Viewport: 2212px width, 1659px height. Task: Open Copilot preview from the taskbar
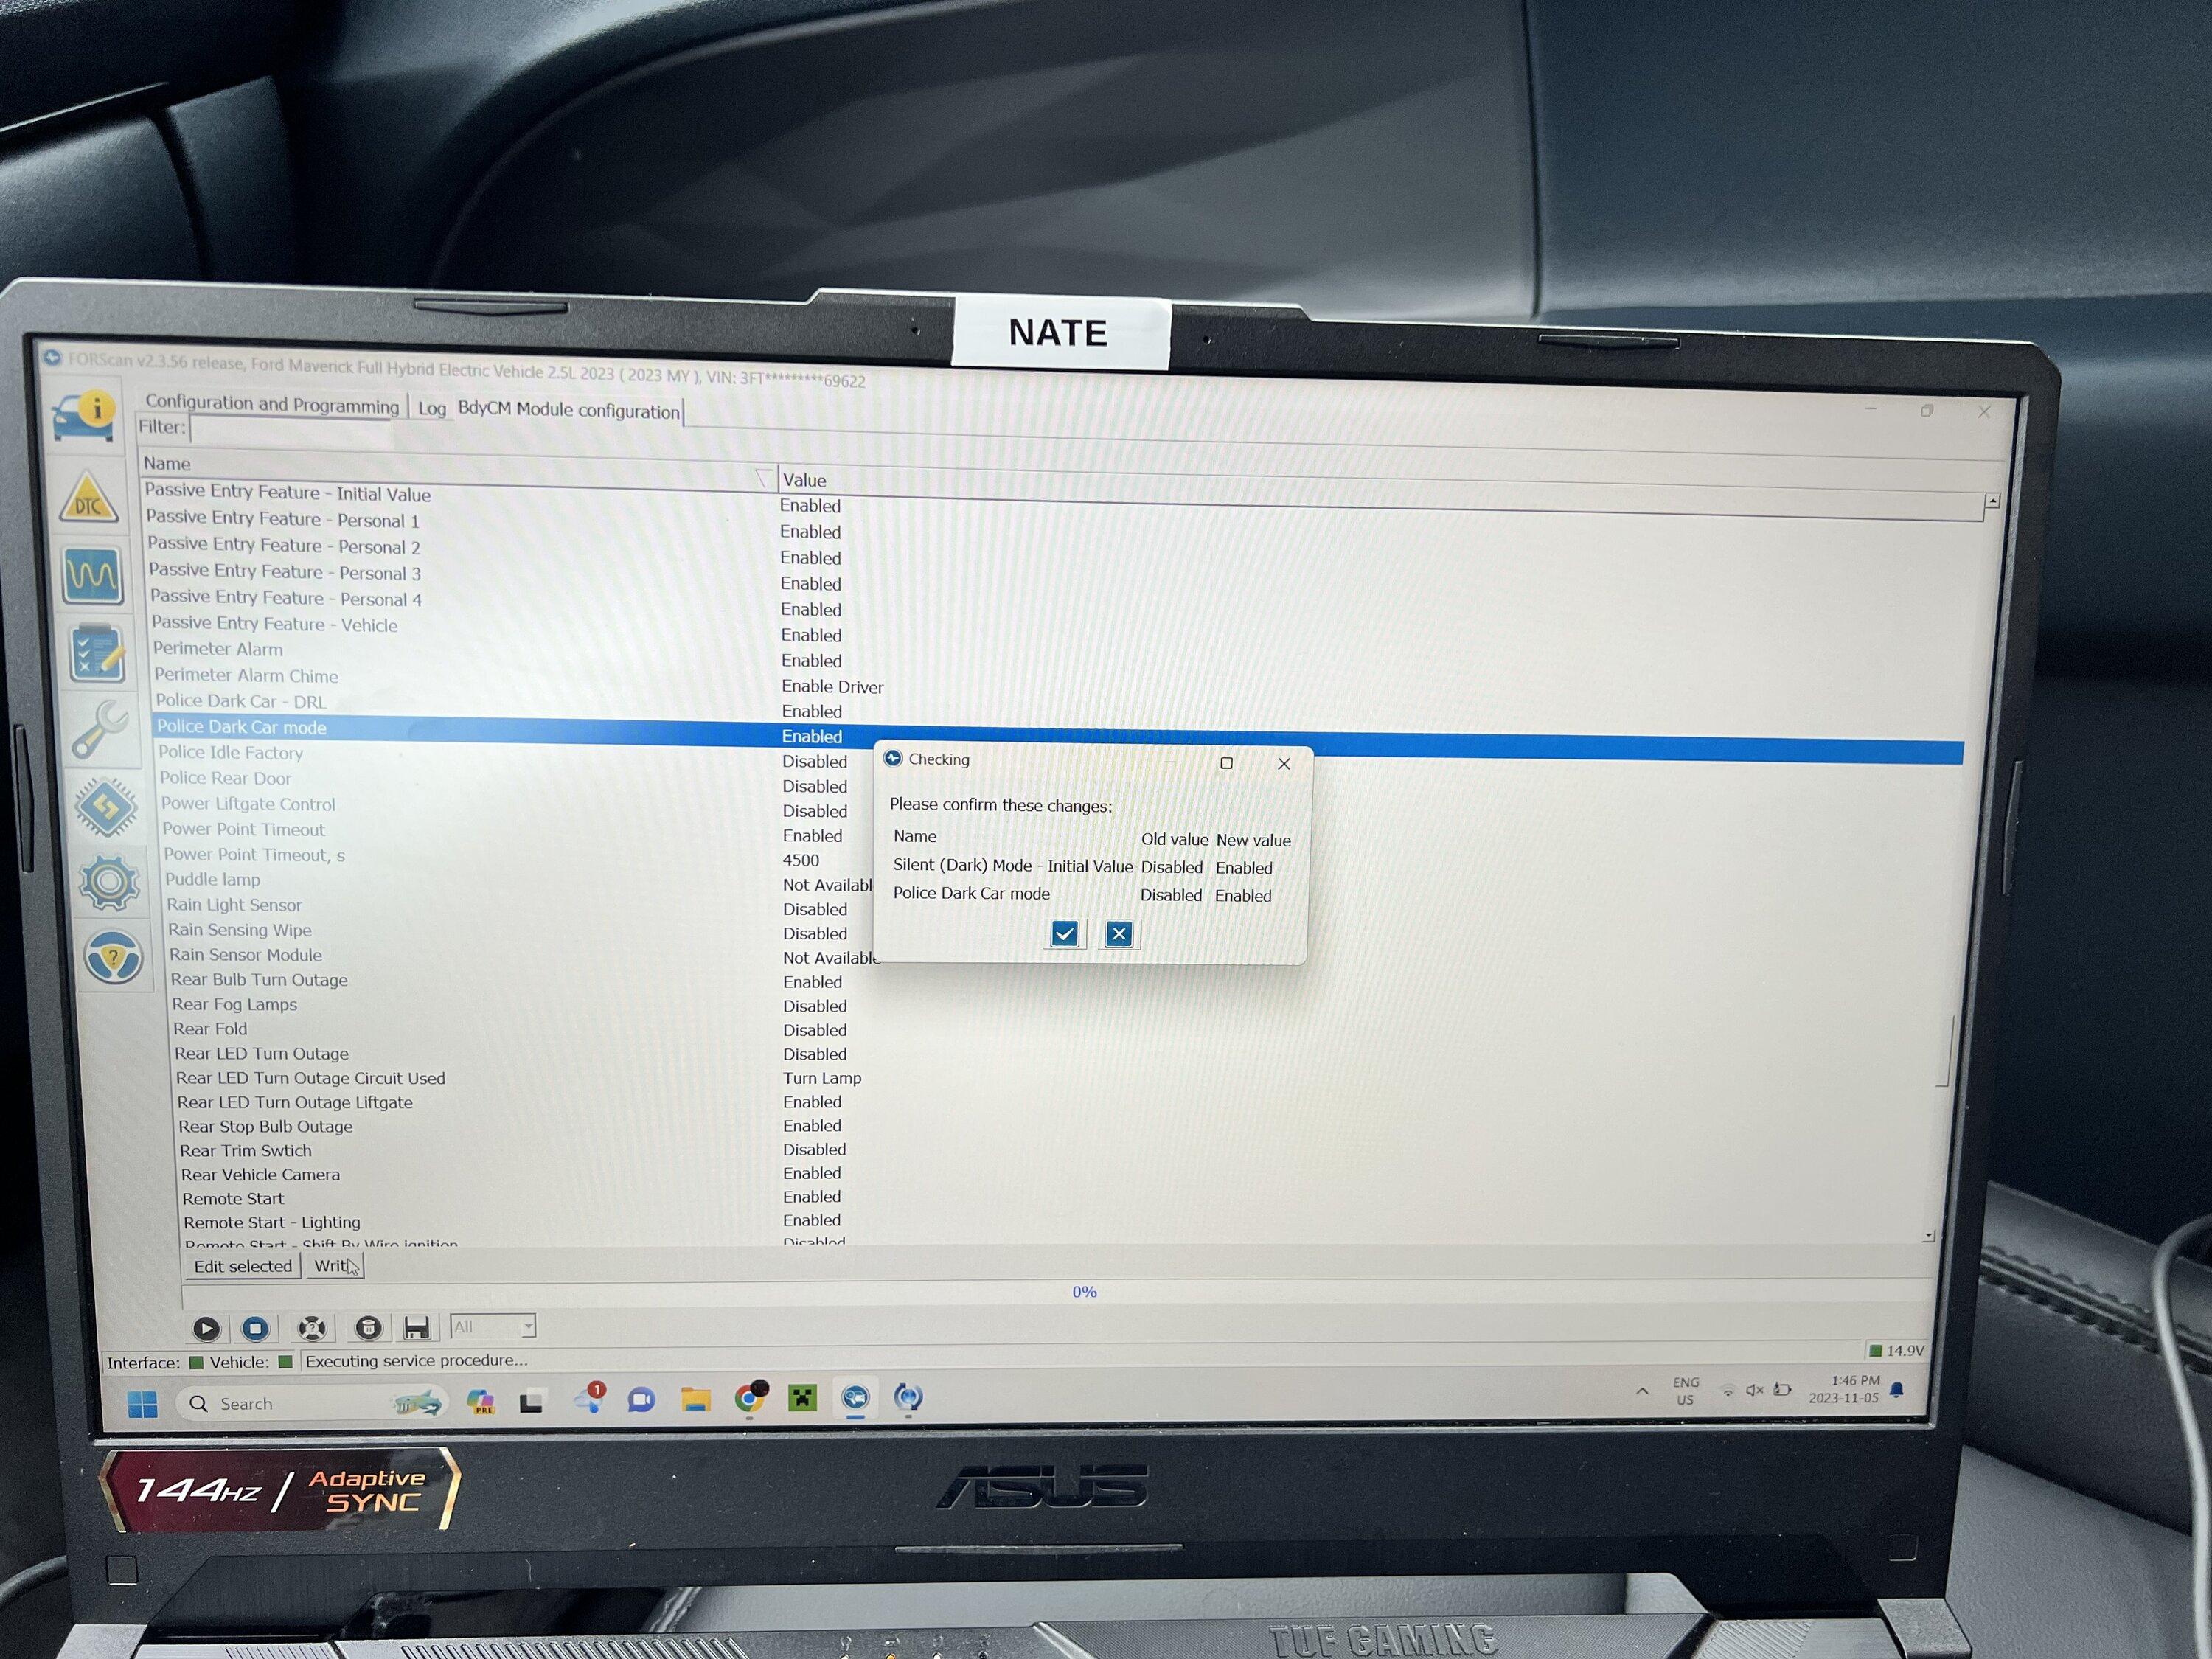click(x=481, y=1402)
